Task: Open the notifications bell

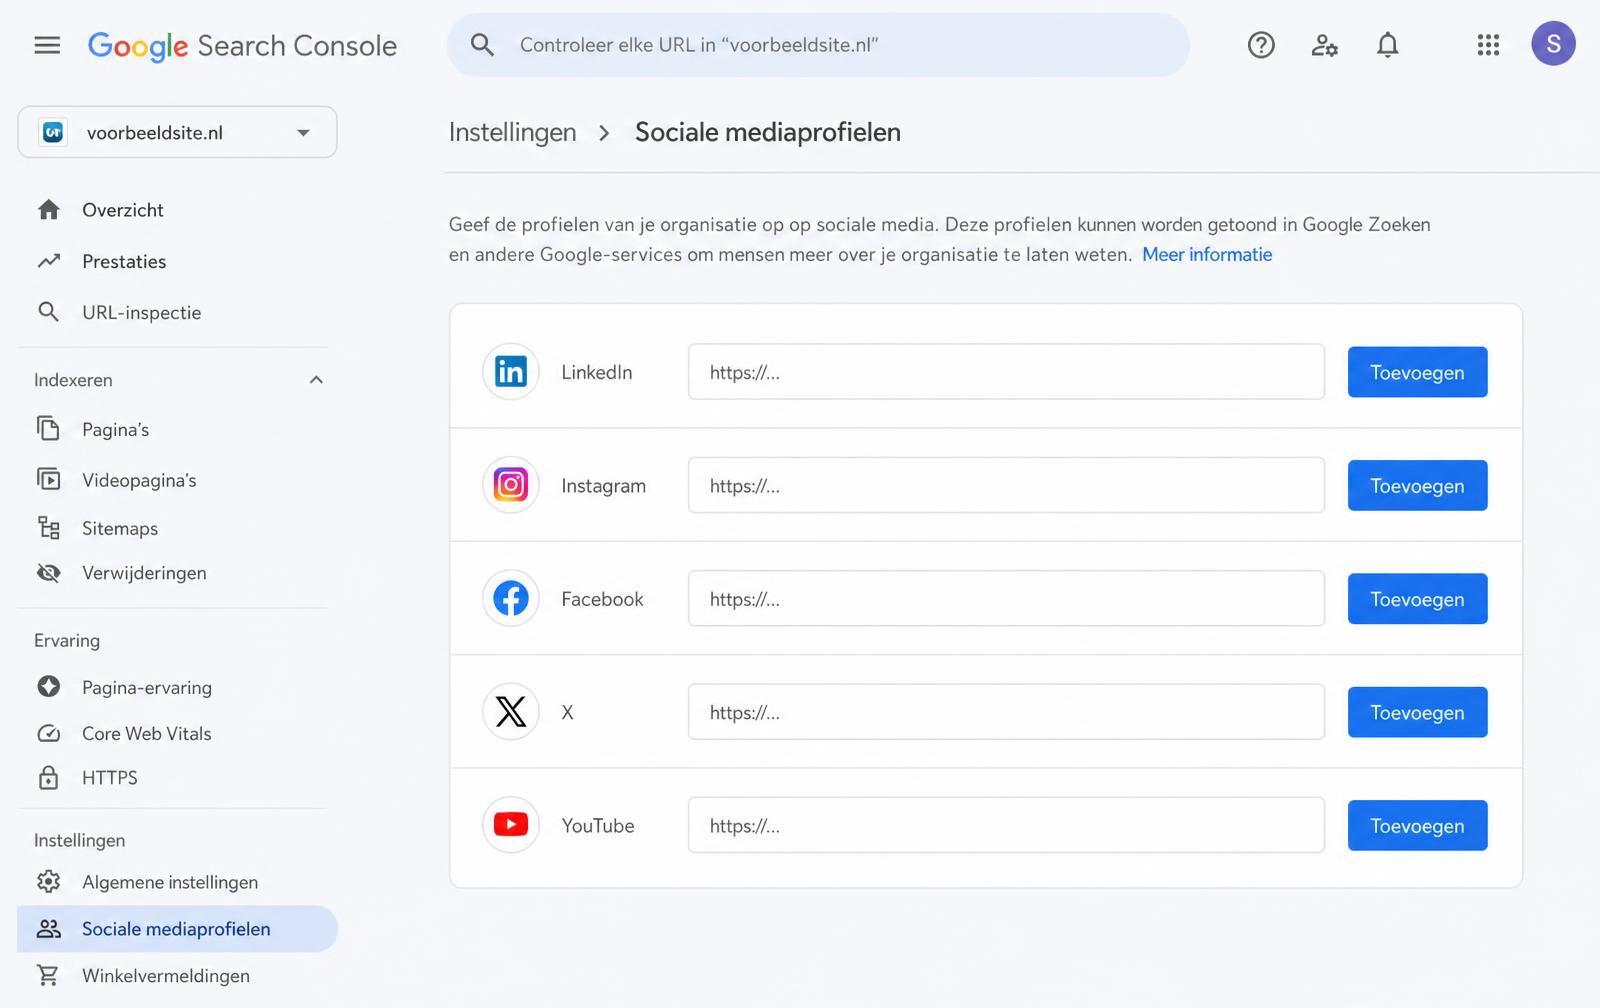Action: point(1387,45)
